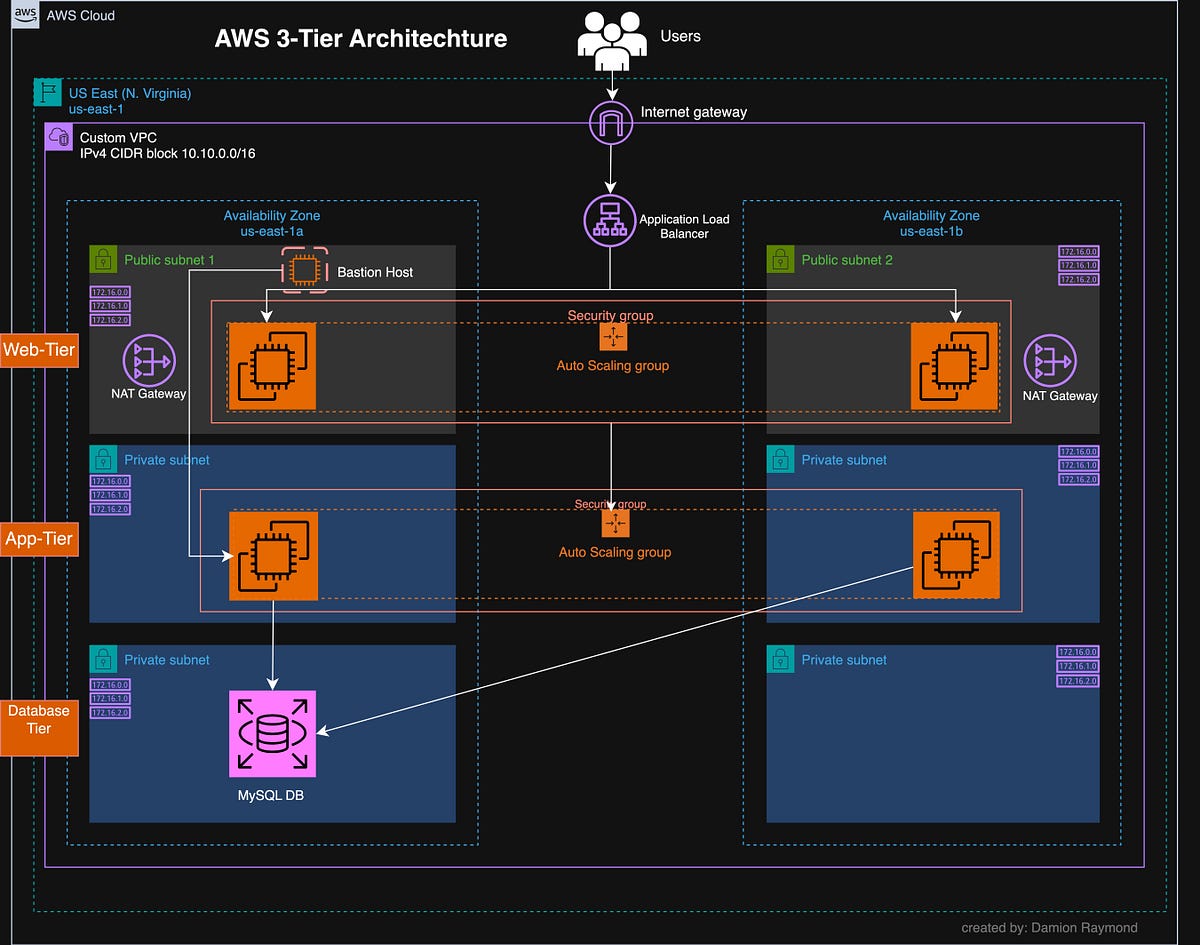Select the EC2 instance in Public subnet 2
The image size is (1200, 945).
coord(954,367)
